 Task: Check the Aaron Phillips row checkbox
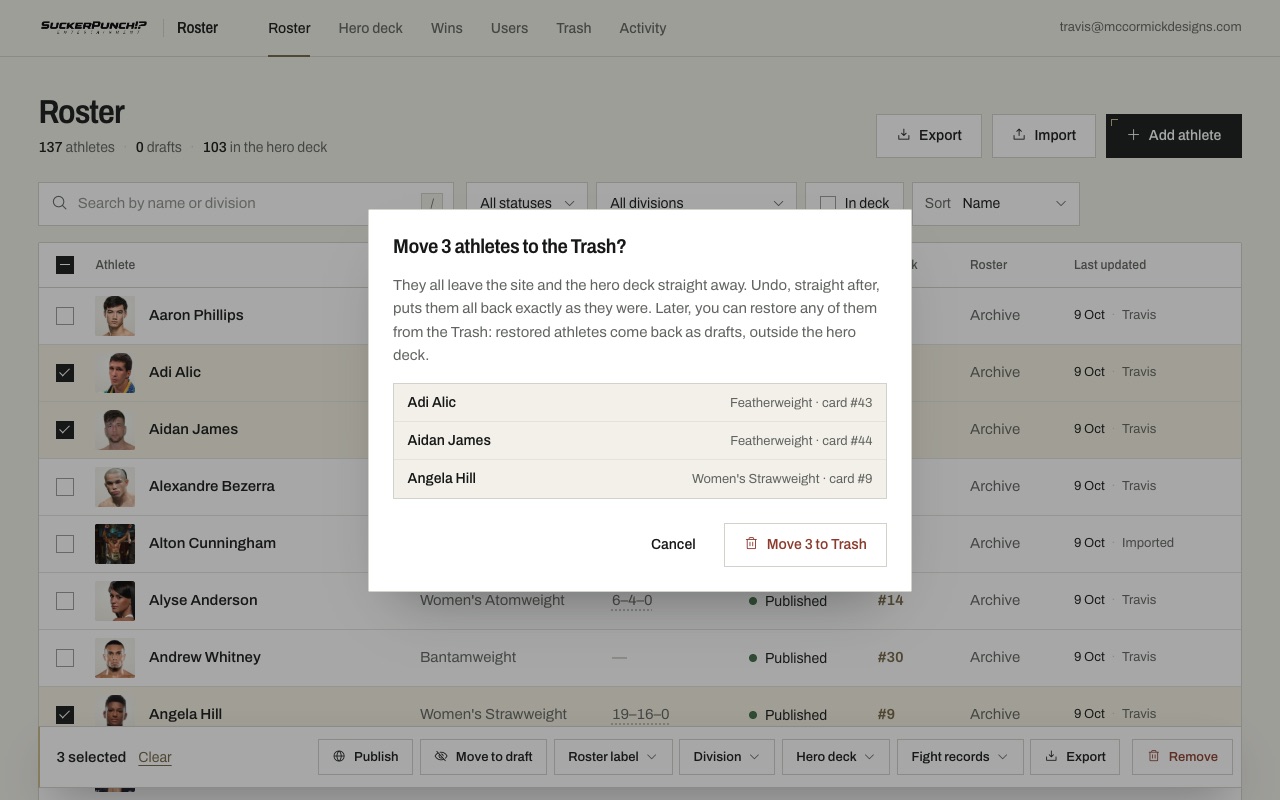(65, 315)
